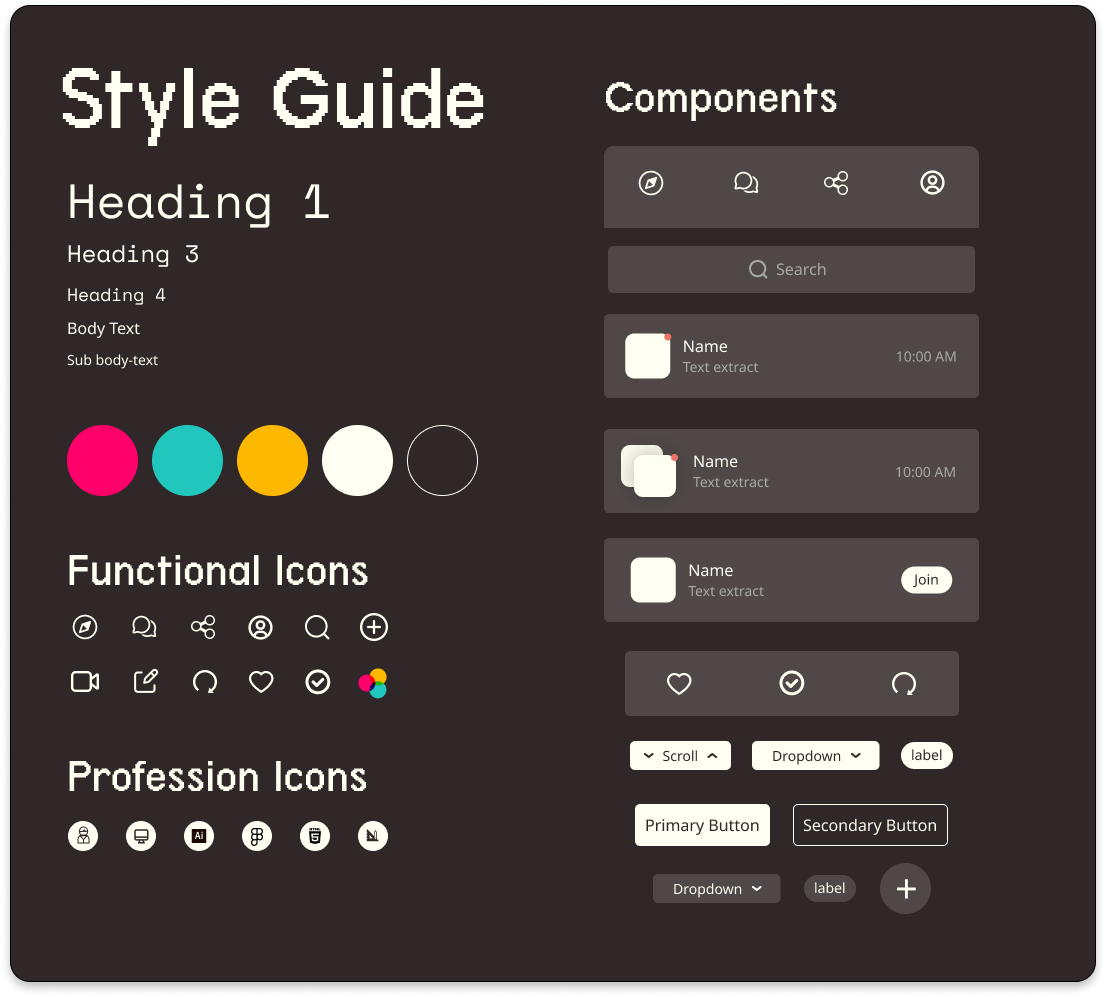Click the magnifier icon under Functional Icons
This screenshot has width=1106, height=997.
tap(317, 627)
